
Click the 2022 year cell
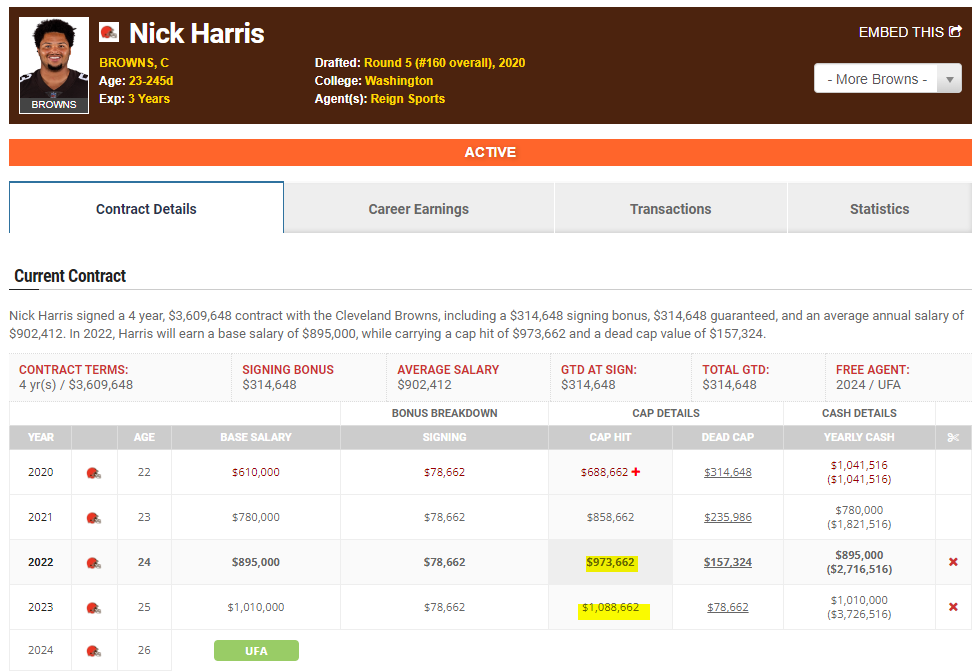[41, 562]
